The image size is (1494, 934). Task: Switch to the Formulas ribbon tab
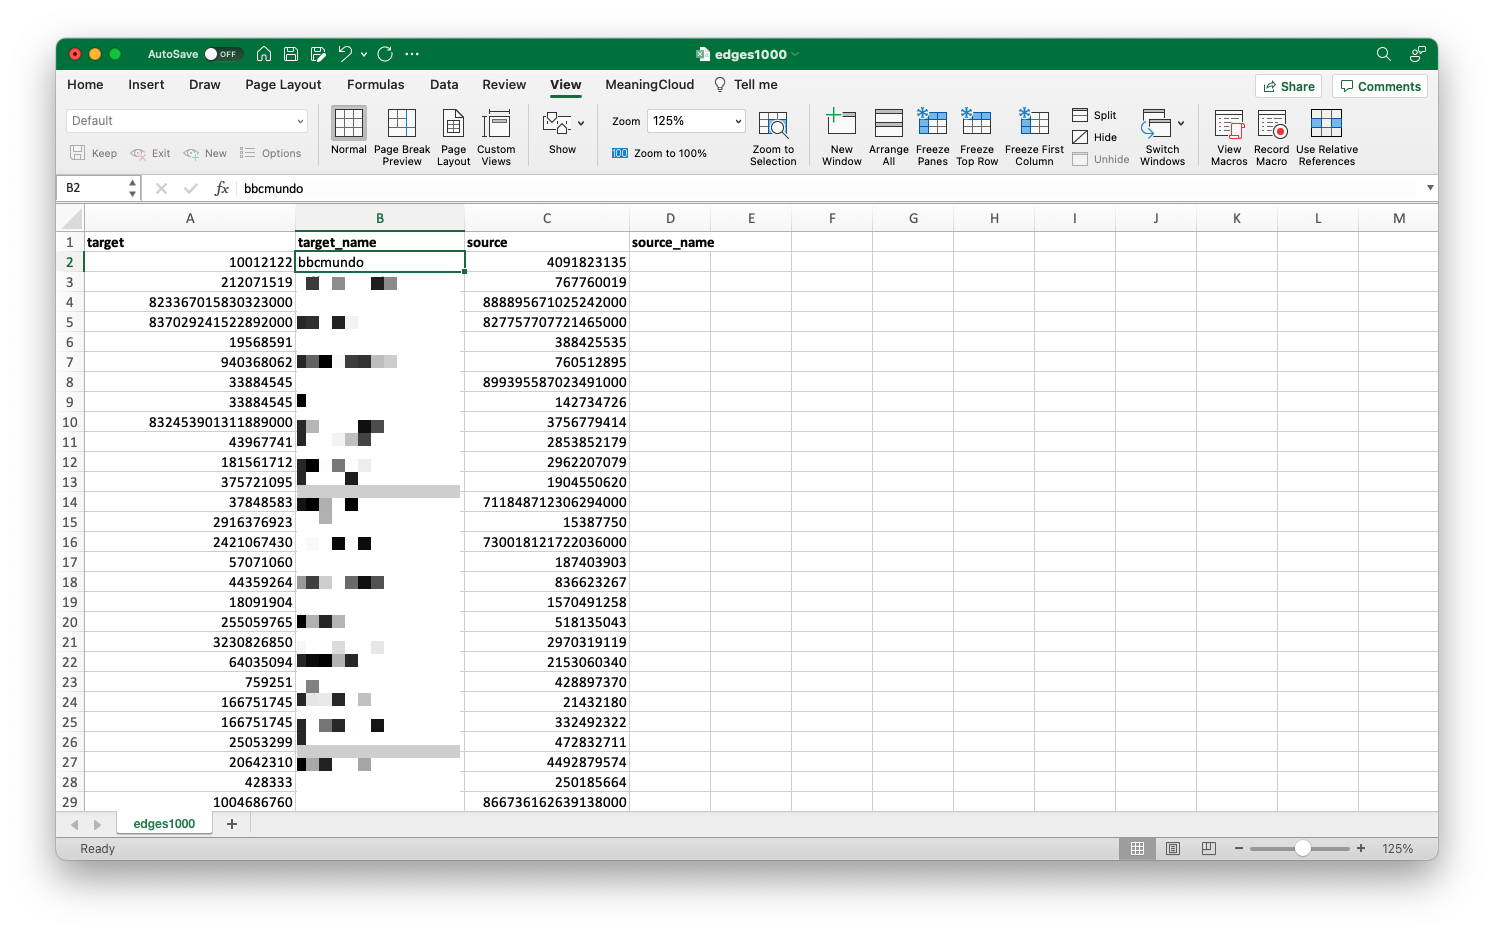(375, 85)
